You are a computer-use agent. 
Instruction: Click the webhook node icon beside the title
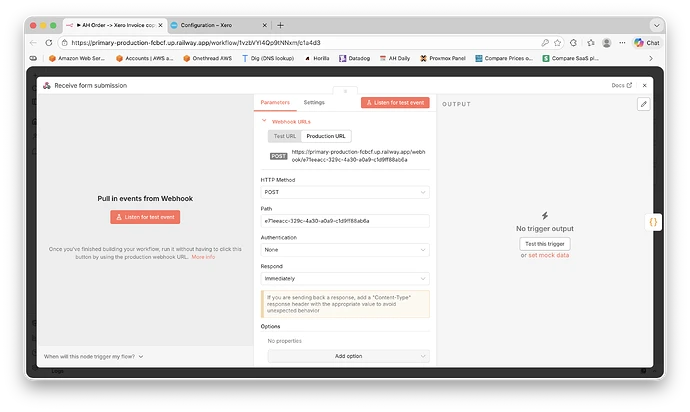[x=46, y=86]
